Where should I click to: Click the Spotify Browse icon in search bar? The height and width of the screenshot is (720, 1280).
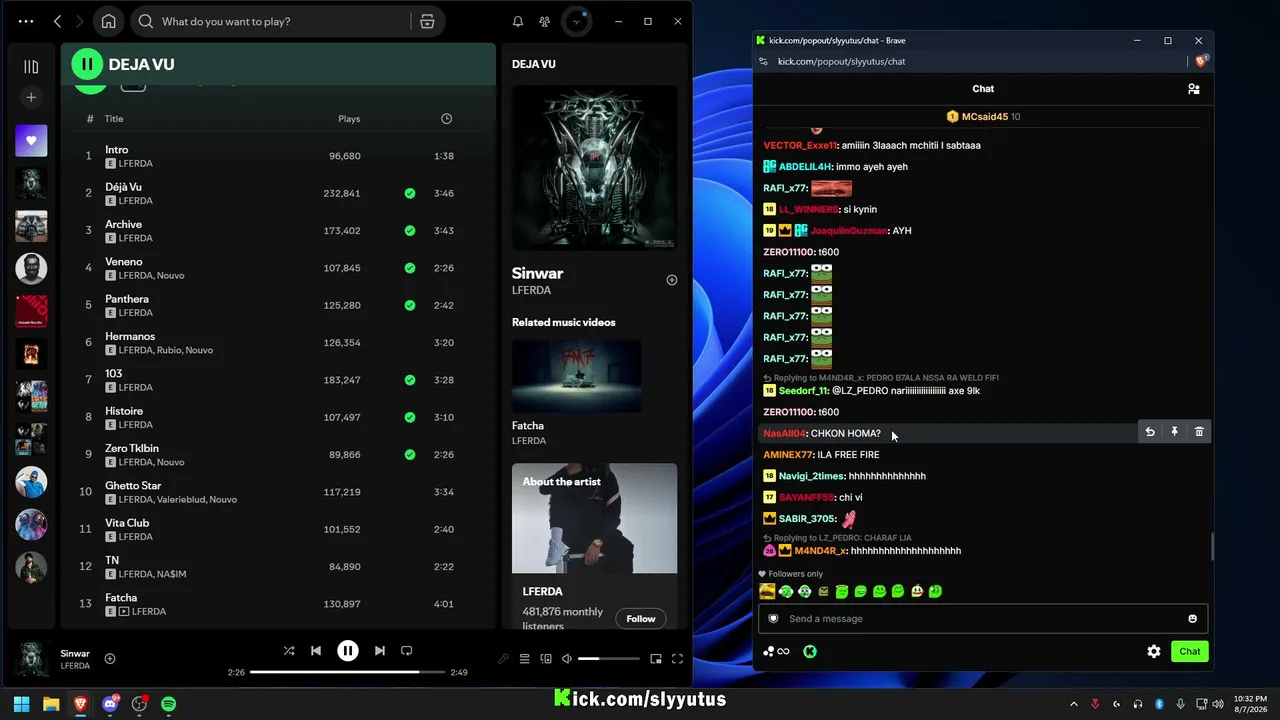click(427, 21)
